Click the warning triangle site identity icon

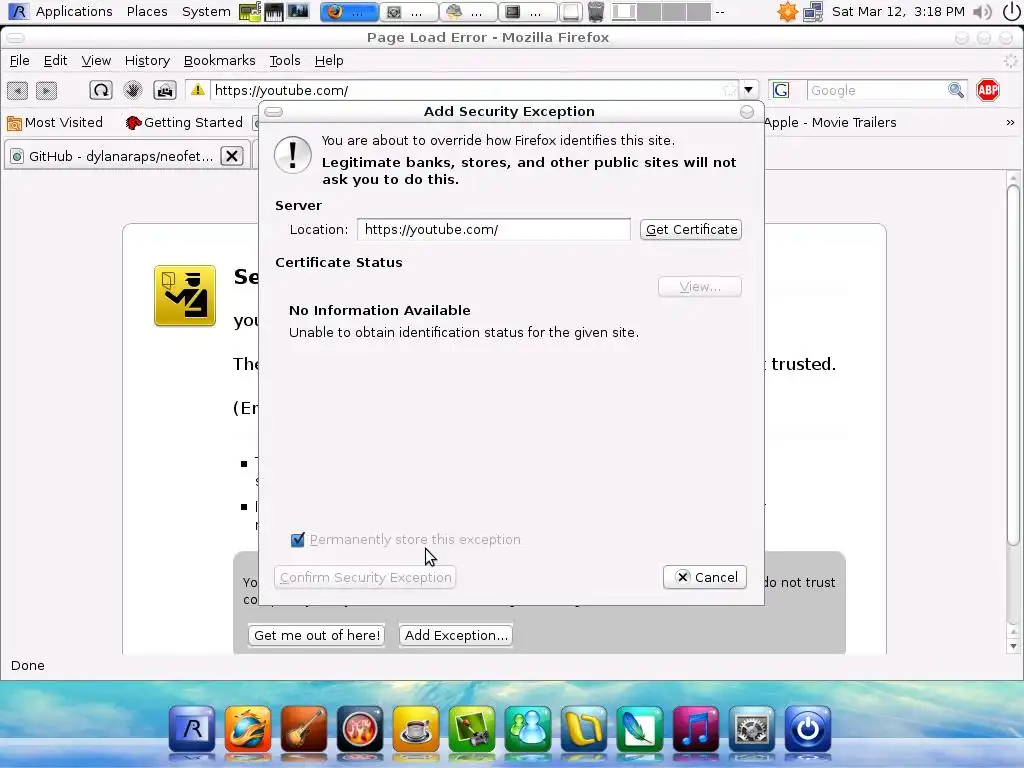point(197,90)
